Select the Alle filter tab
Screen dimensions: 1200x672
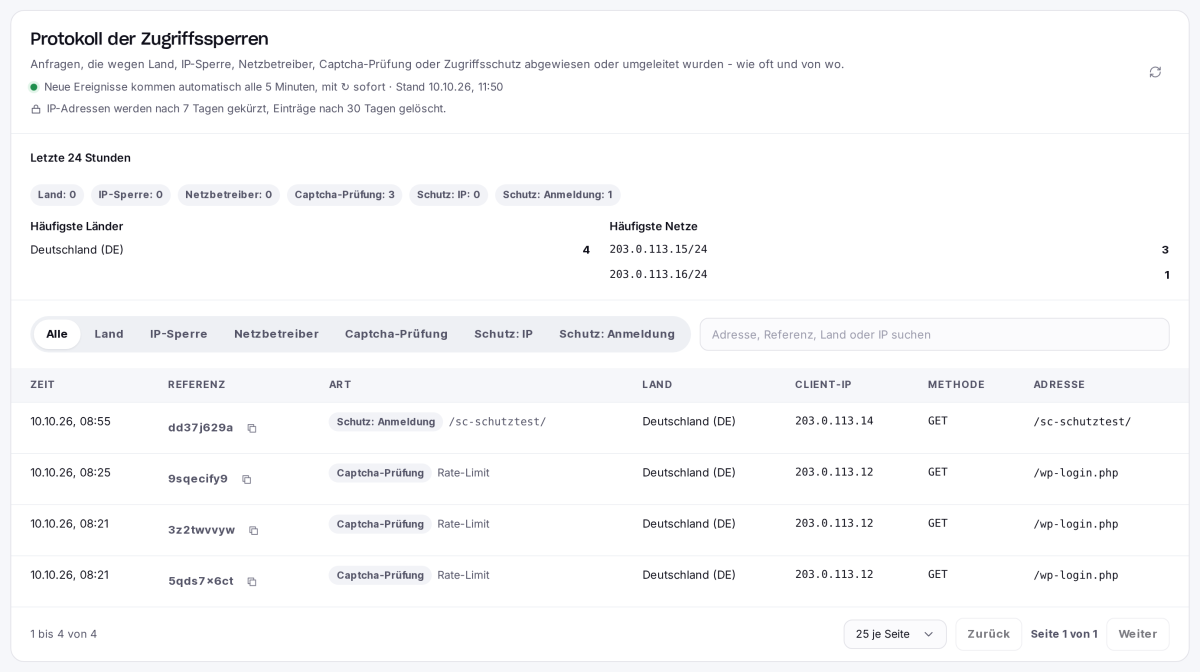[x=57, y=334]
